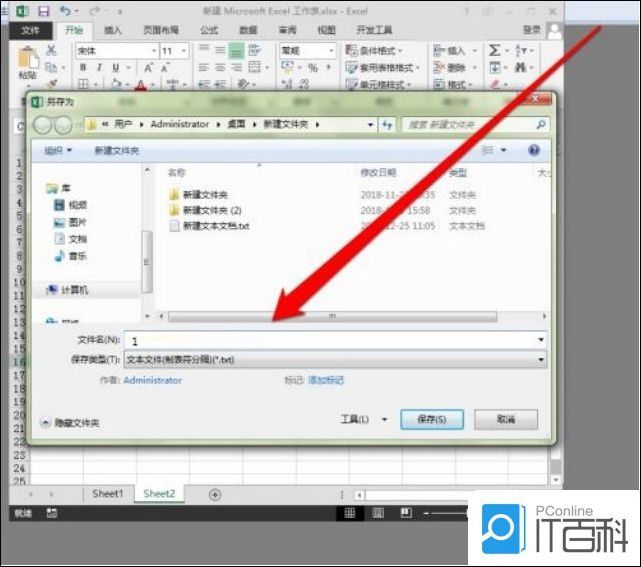The height and width of the screenshot is (567, 641).
Task: Select the Sheet1 tab
Action: 108,494
